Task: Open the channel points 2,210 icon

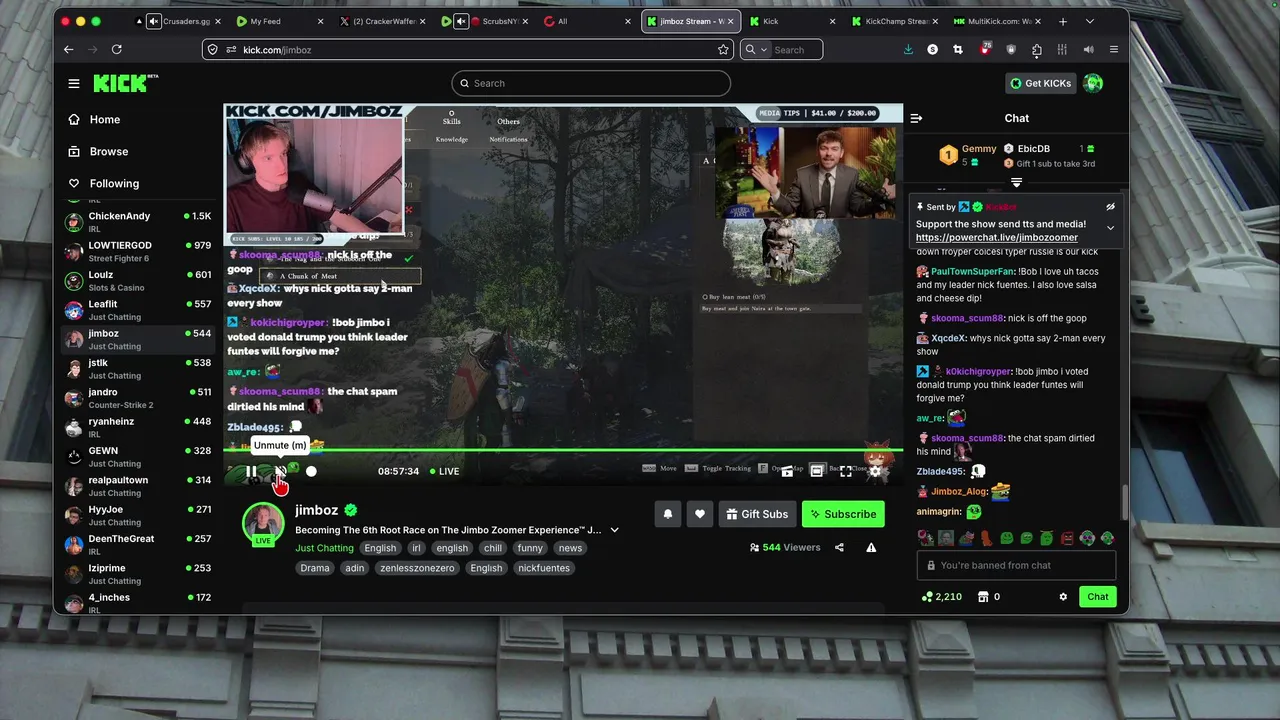Action: click(x=928, y=597)
